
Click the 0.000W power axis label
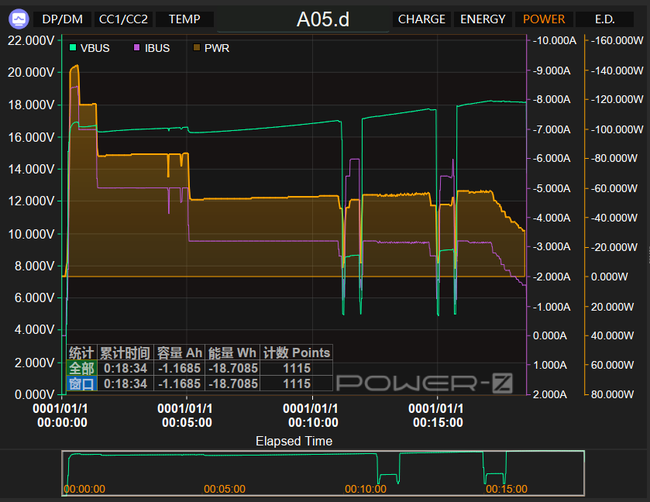coord(609,276)
